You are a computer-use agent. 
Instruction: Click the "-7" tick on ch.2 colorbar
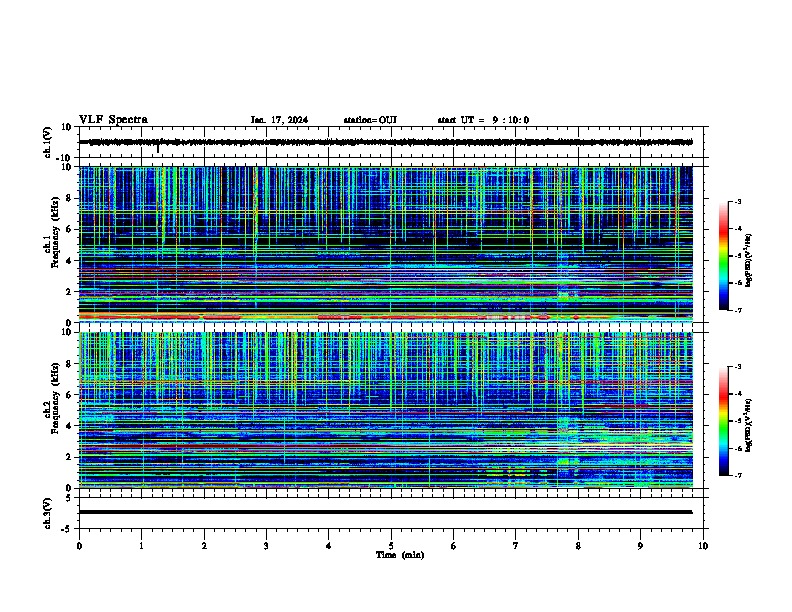point(737,475)
